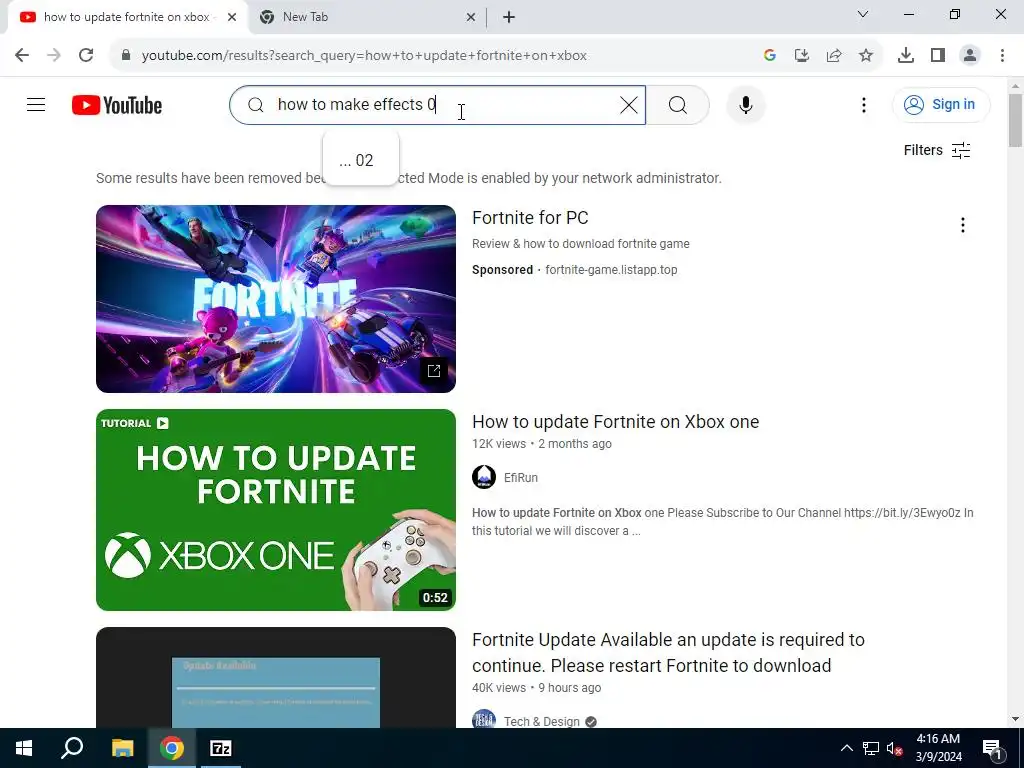1024x768 pixels.
Task: Open the notification center
Action: (991, 748)
